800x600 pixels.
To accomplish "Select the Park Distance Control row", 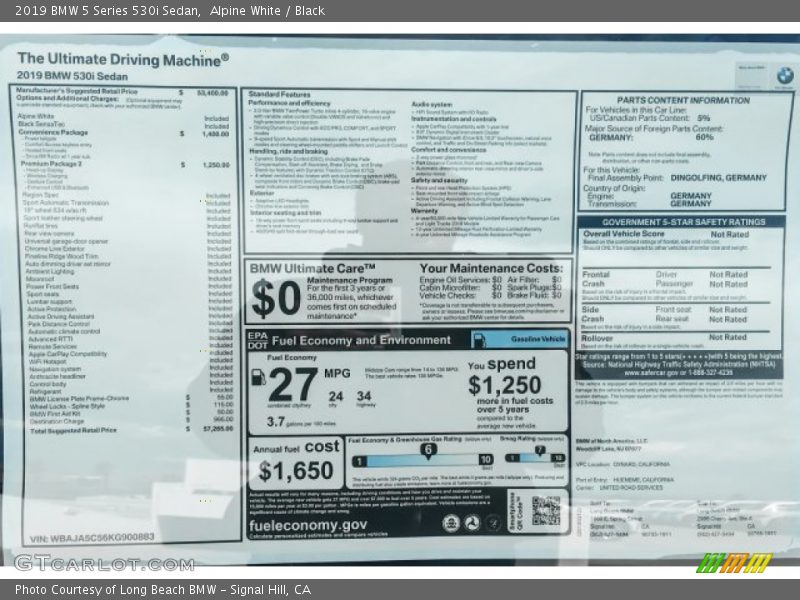I will (x=130, y=324).
